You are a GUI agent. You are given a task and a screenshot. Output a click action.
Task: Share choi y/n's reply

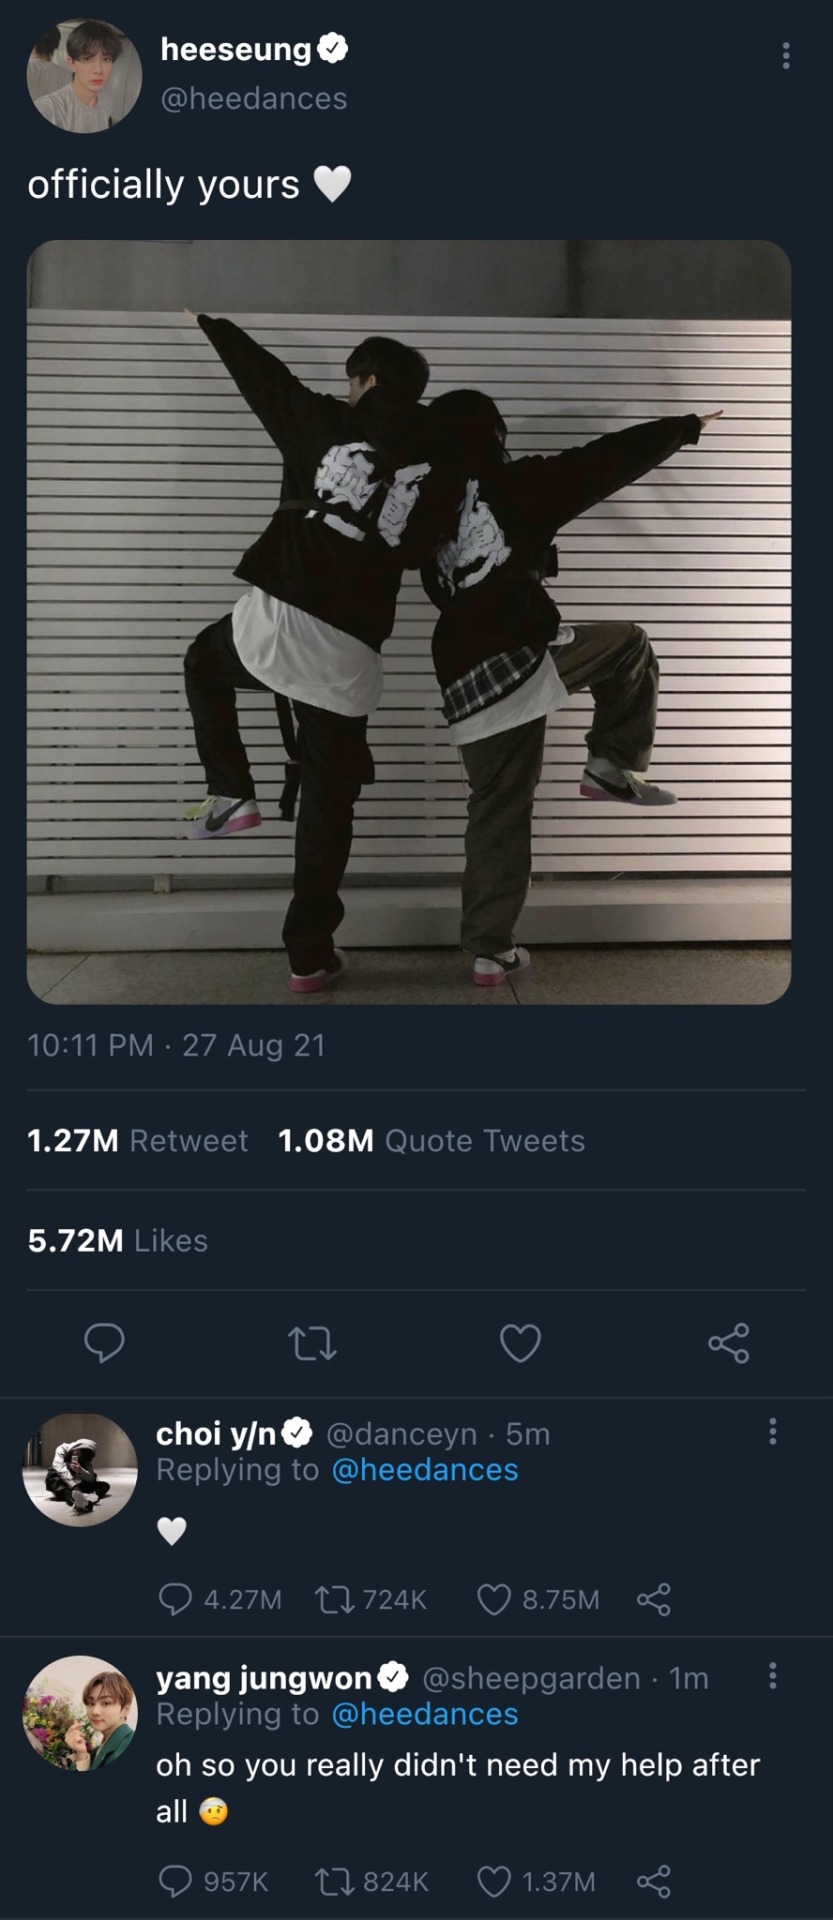654,1600
